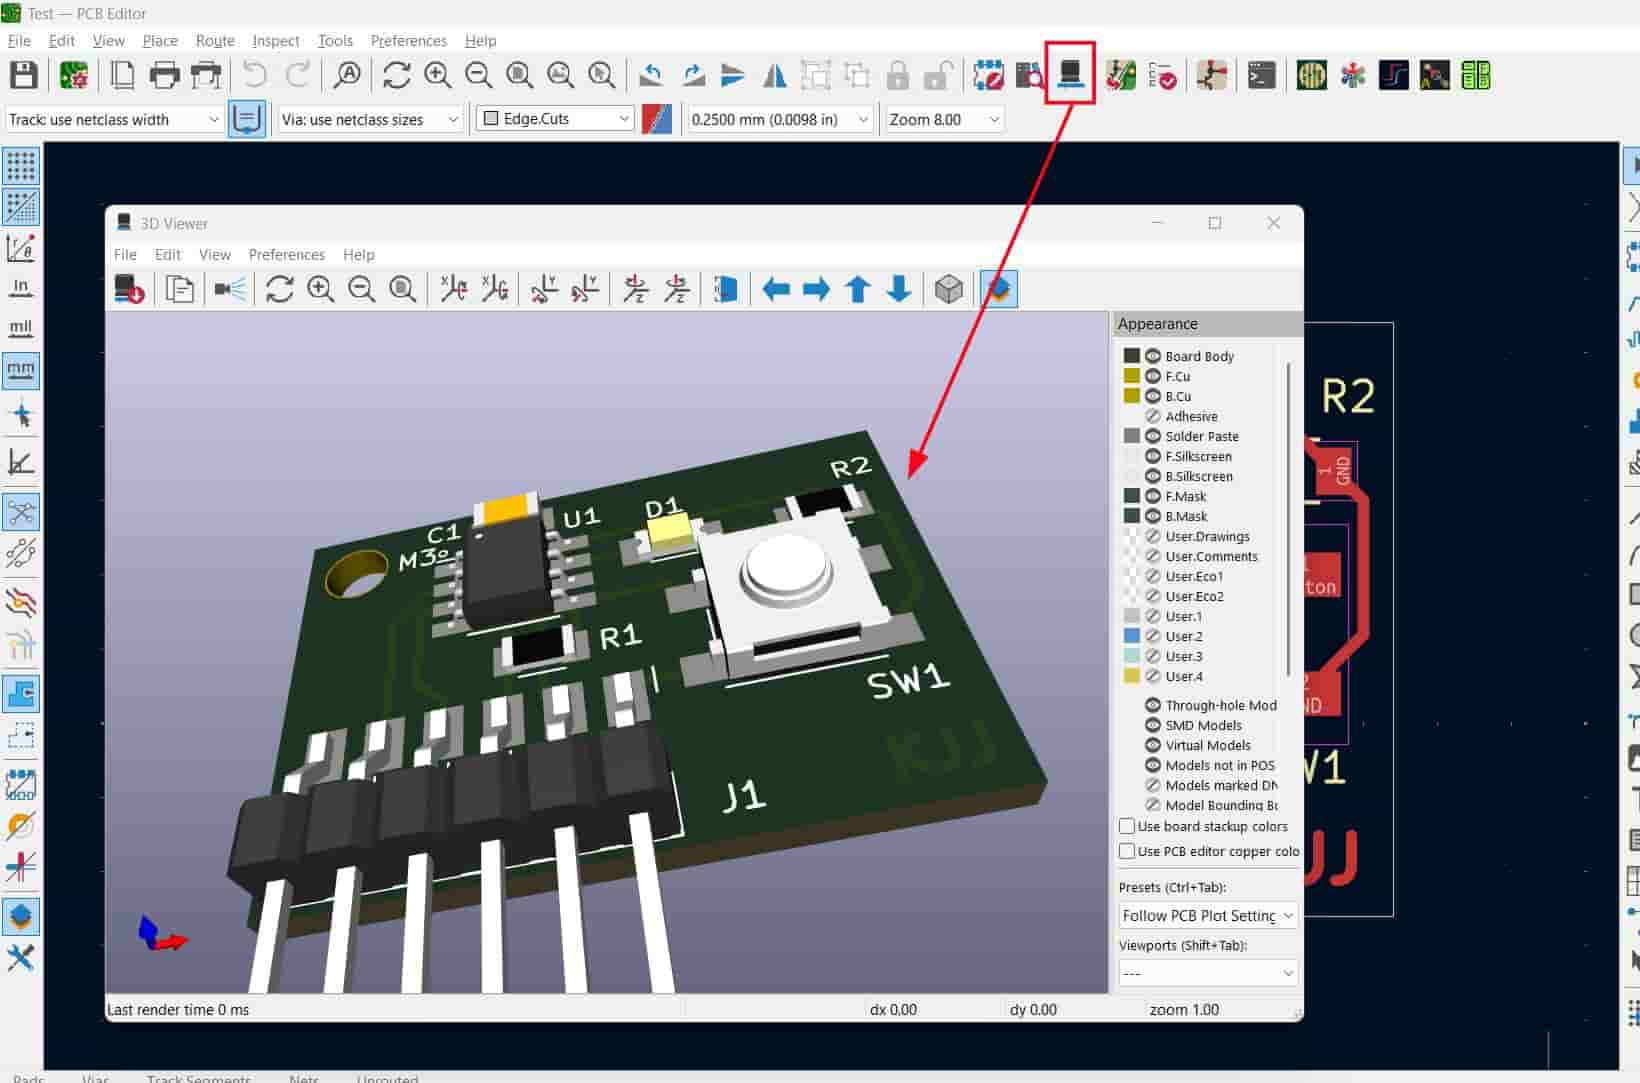Open Via sizes dropdown
Image resolution: width=1640 pixels, height=1083 pixels.
(370, 119)
